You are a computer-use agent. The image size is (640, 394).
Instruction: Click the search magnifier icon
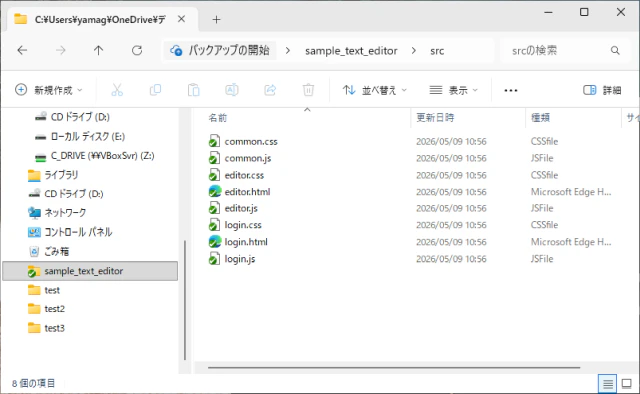tap(615, 50)
